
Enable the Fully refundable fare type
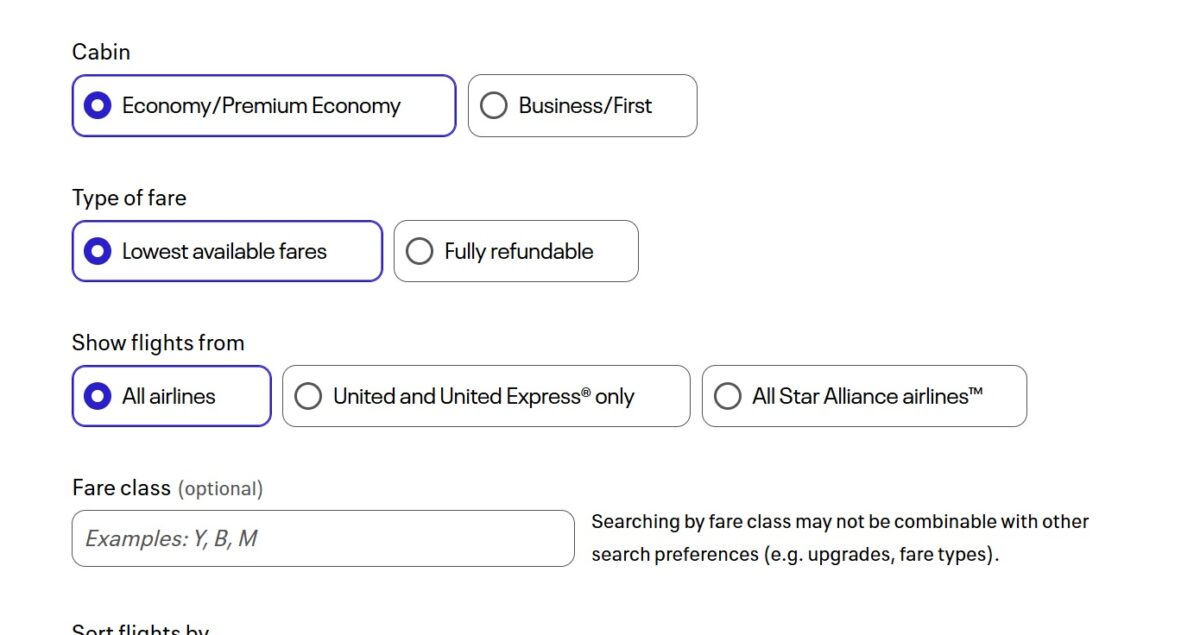click(x=516, y=251)
